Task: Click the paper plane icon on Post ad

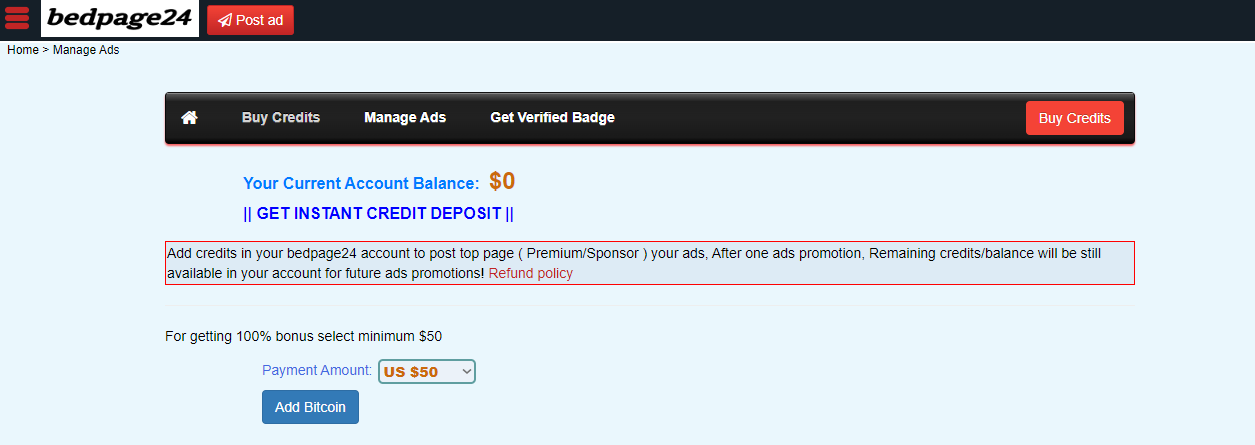Action: pos(224,20)
